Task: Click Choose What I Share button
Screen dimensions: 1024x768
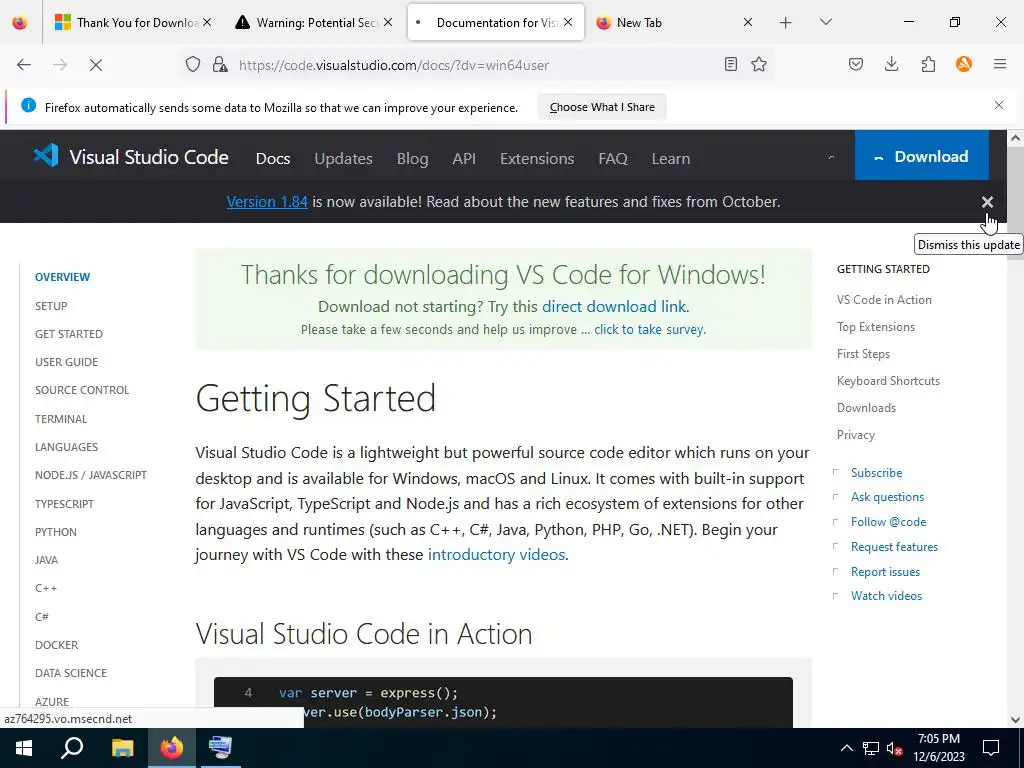Action: [x=602, y=107]
